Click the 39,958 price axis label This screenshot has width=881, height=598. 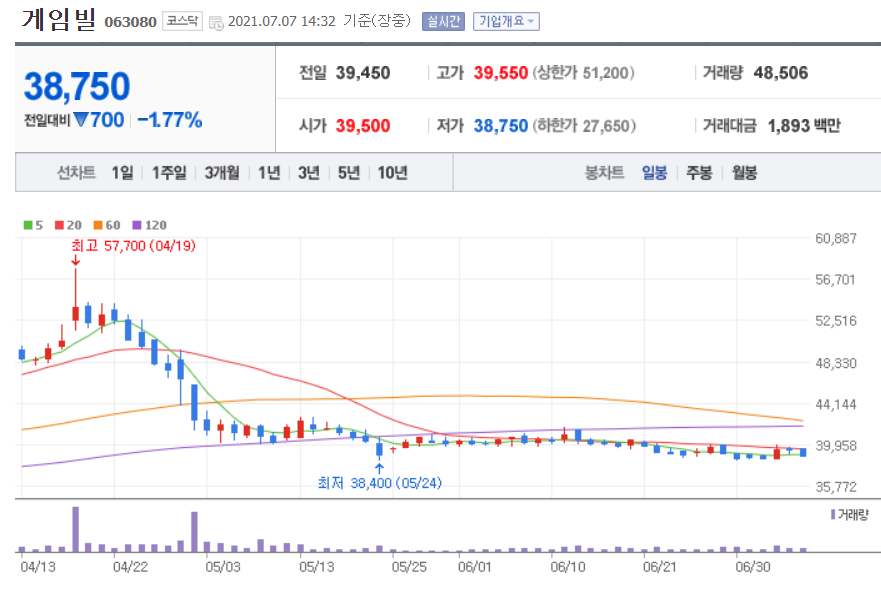click(x=836, y=446)
